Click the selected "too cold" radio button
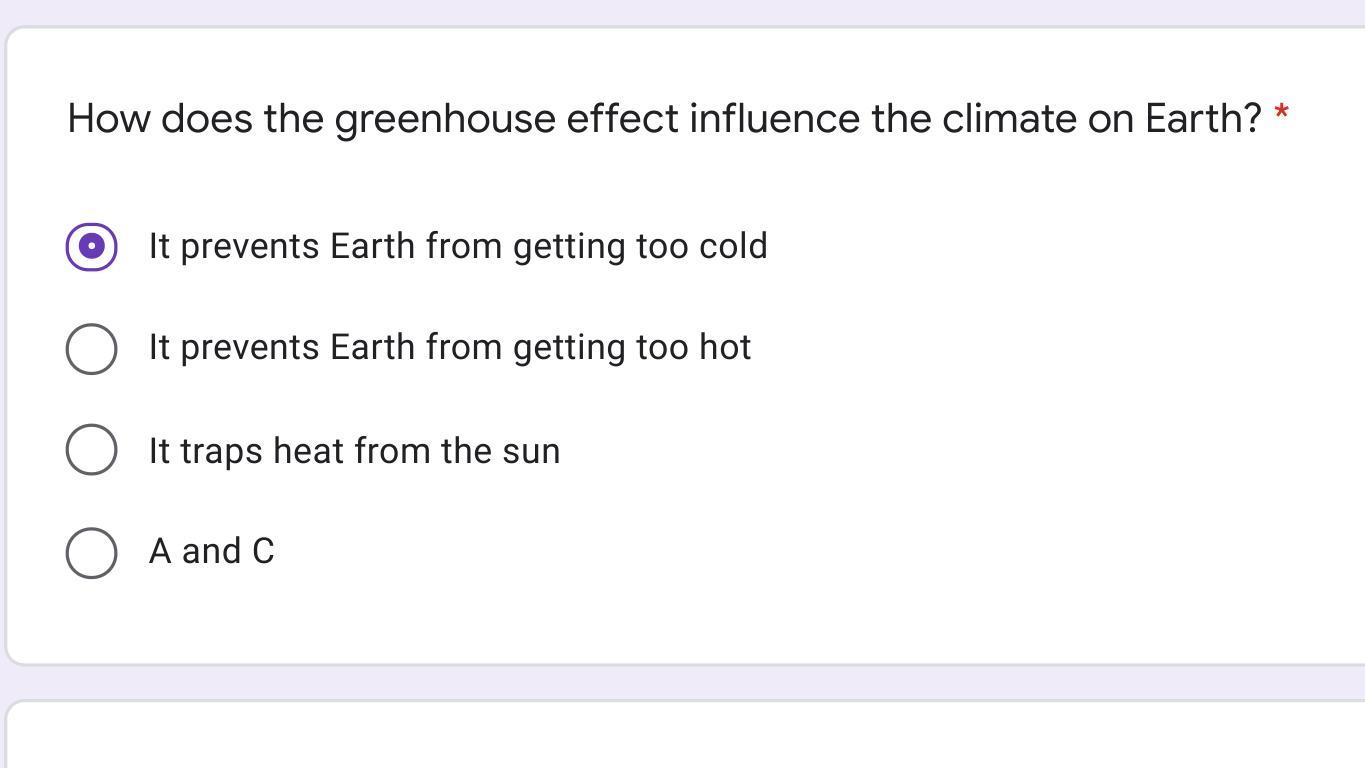The image size is (1365, 768). point(91,247)
